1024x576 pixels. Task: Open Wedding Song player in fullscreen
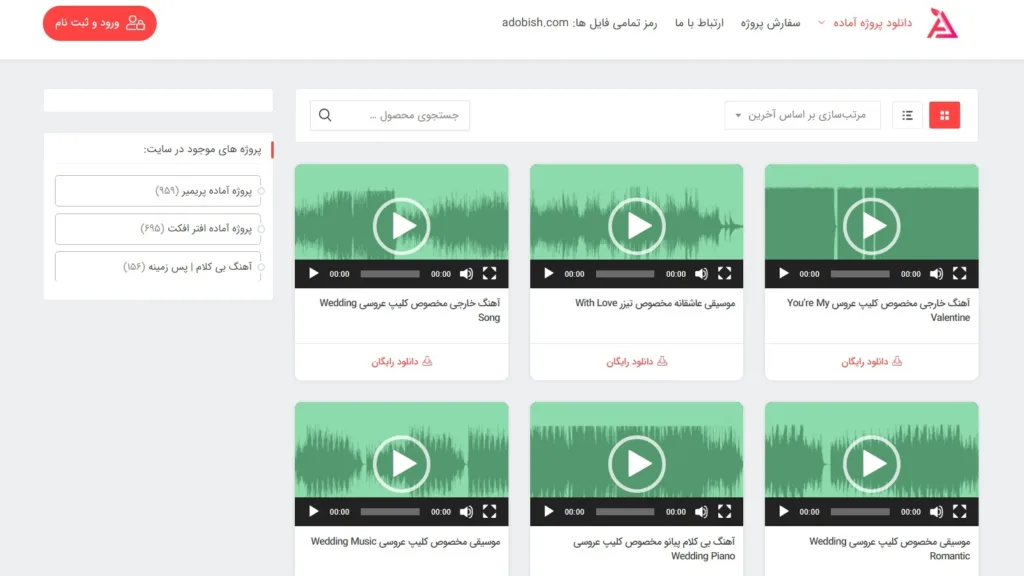[x=490, y=274]
